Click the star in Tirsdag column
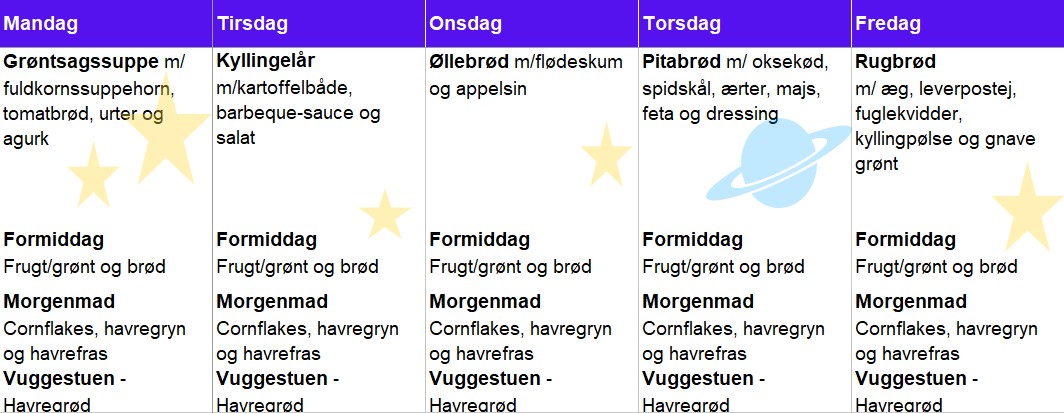The image size is (1064, 413). click(x=385, y=214)
